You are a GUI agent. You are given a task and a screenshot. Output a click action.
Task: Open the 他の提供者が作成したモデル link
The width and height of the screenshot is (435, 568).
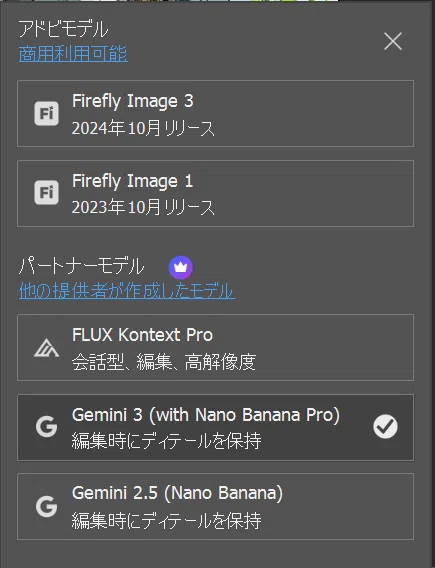[x=127, y=291]
